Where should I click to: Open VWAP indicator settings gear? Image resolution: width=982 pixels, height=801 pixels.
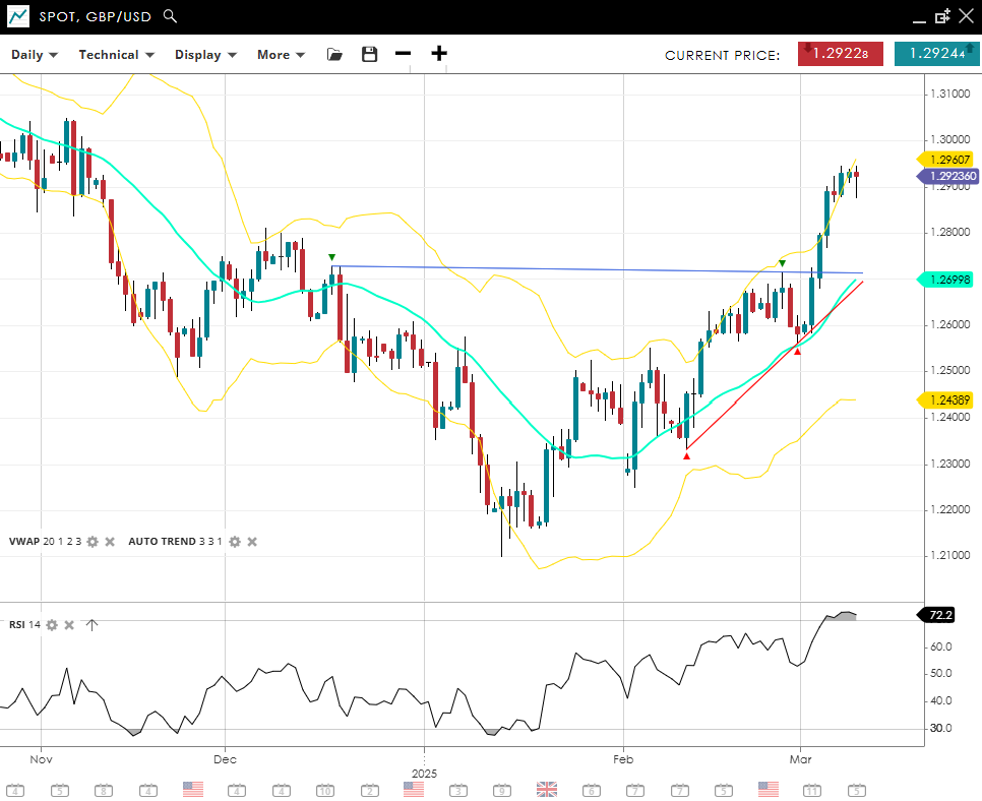pos(92,541)
